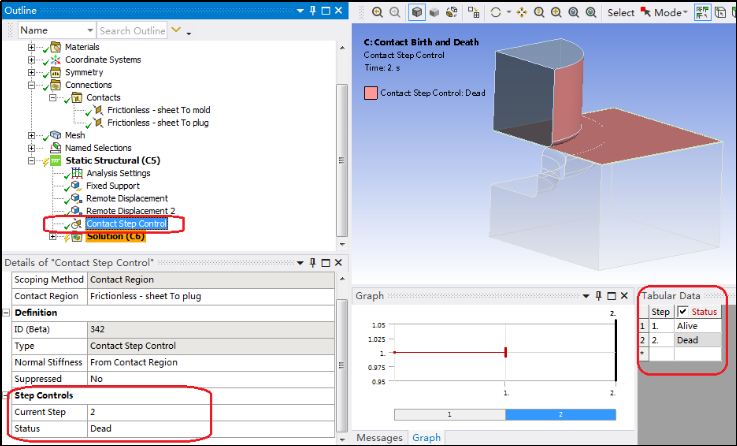737x446 pixels.
Task: Click the Rotate tool icon
Action: click(496, 13)
